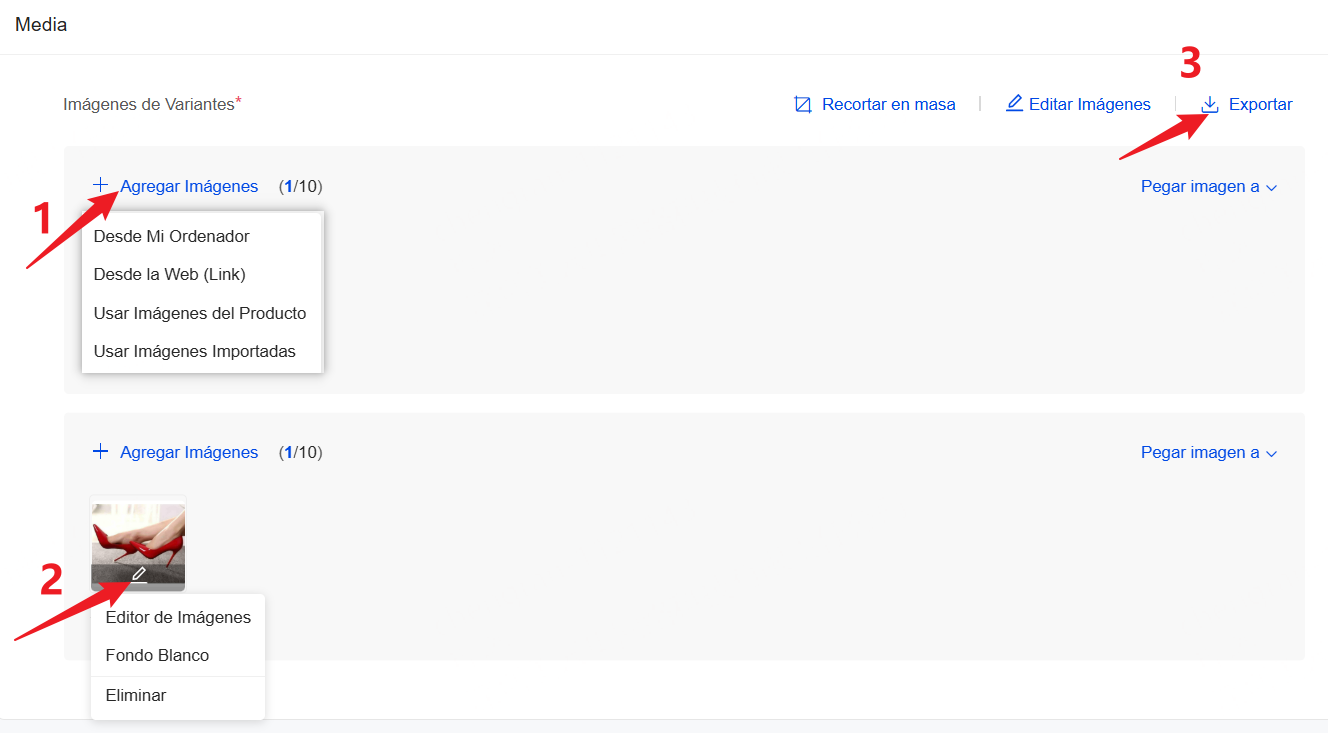Click the plus icon in the upper variant panel
1328x733 pixels.
[x=100, y=185]
